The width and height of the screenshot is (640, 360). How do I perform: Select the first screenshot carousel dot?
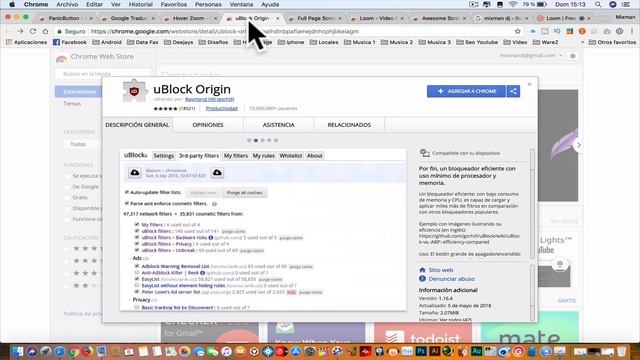(x=249, y=140)
